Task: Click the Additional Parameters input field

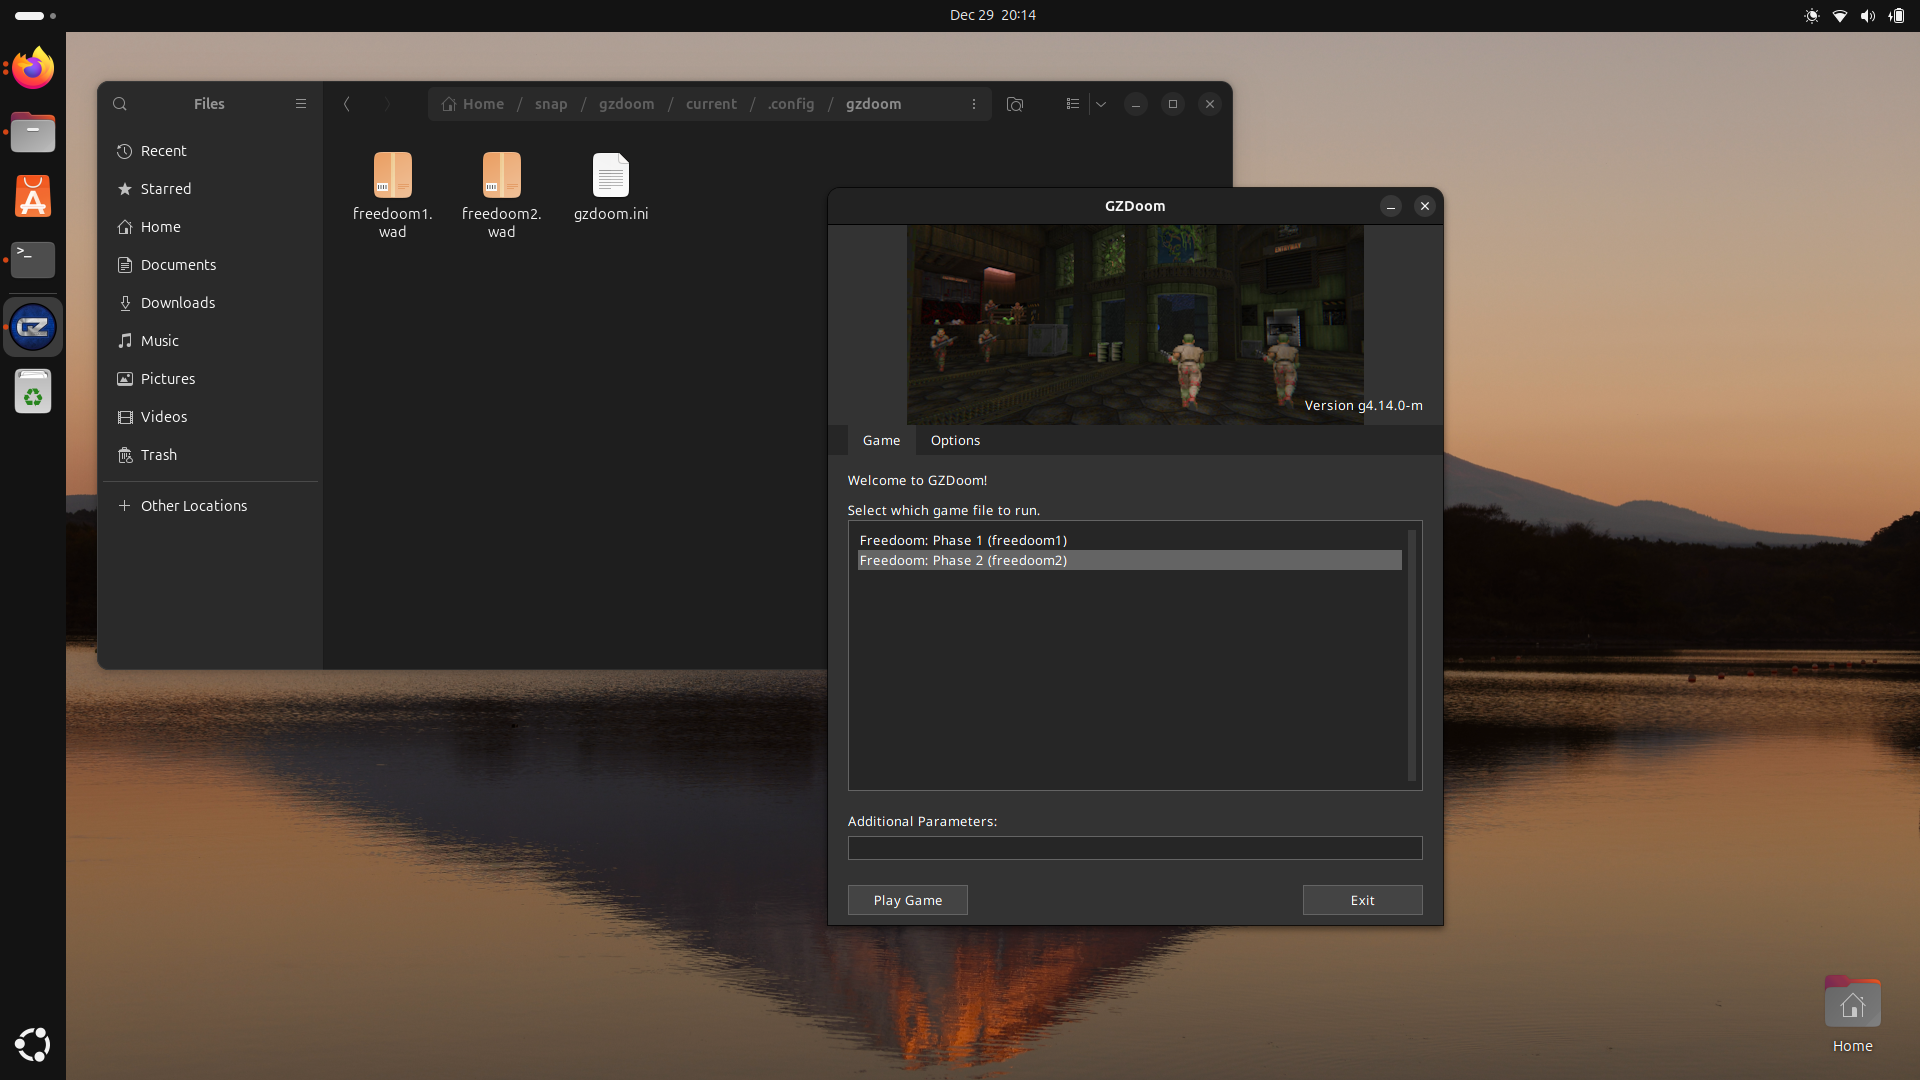Action: pyautogui.click(x=1134, y=848)
